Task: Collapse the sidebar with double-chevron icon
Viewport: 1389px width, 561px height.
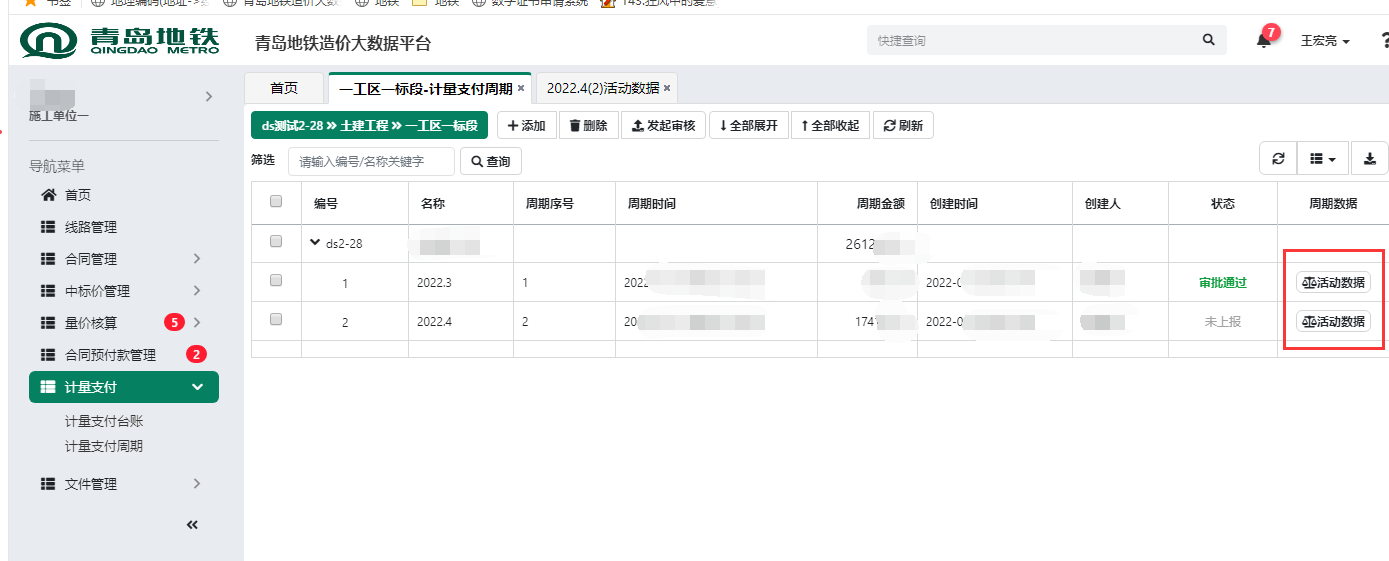Action: tap(192, 525)
